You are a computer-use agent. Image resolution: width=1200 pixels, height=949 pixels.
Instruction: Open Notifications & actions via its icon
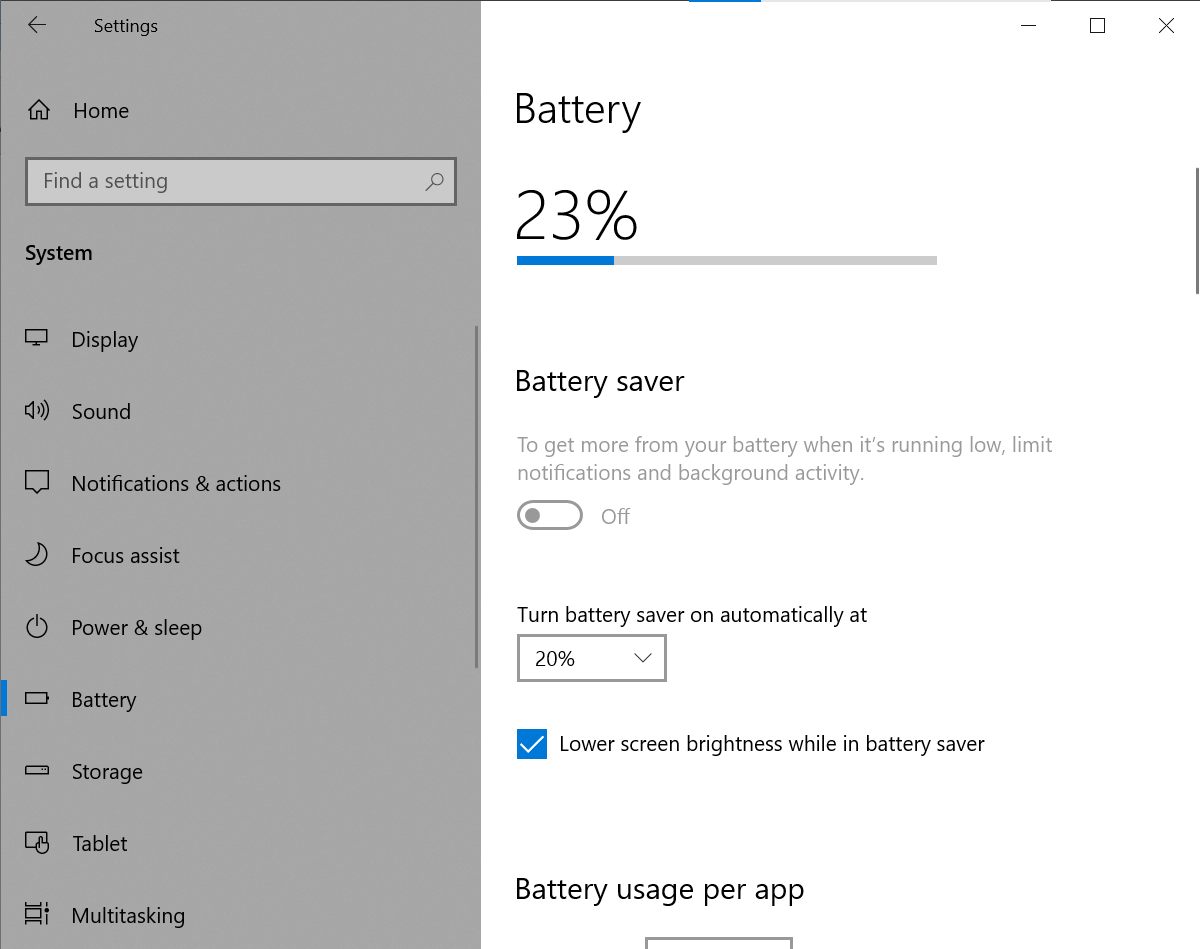click(x=36, y=483)
